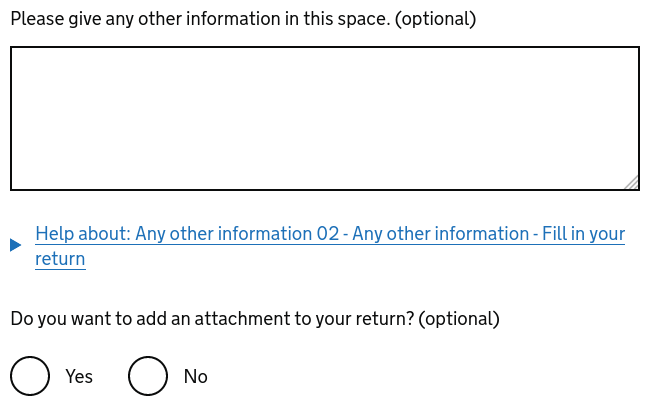This screenshot has width=651, height=411.
Task: Grab diagonal resize handle of text box
Action: (x=631, y=182)
